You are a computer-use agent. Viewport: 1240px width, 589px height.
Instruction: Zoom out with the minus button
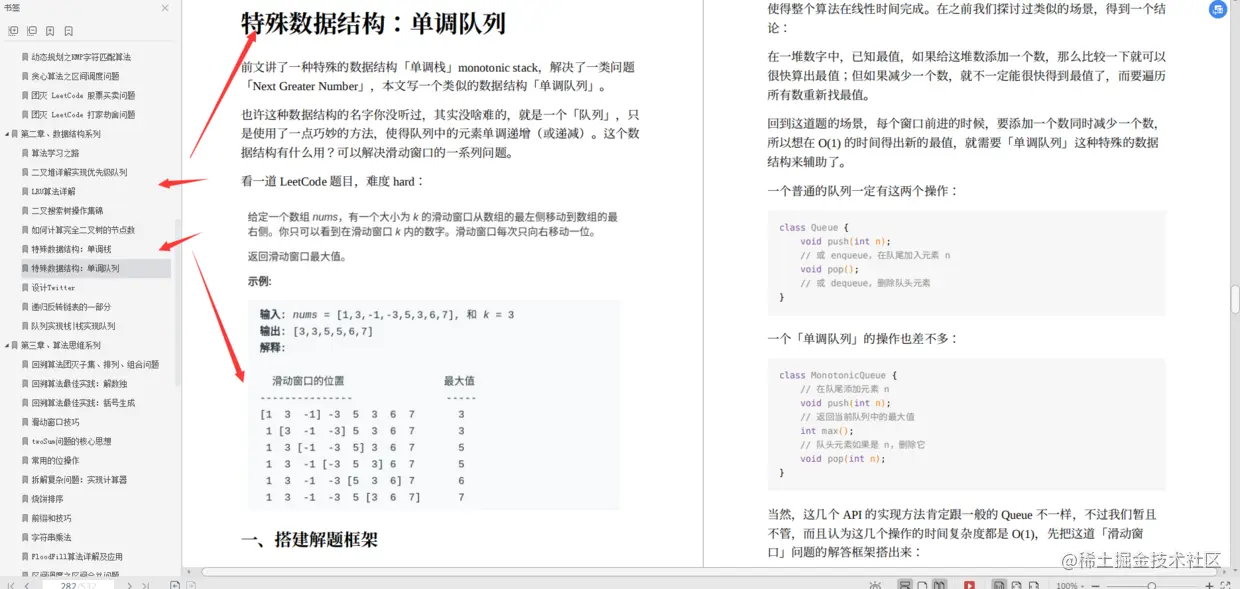(x=1096, y=585)
